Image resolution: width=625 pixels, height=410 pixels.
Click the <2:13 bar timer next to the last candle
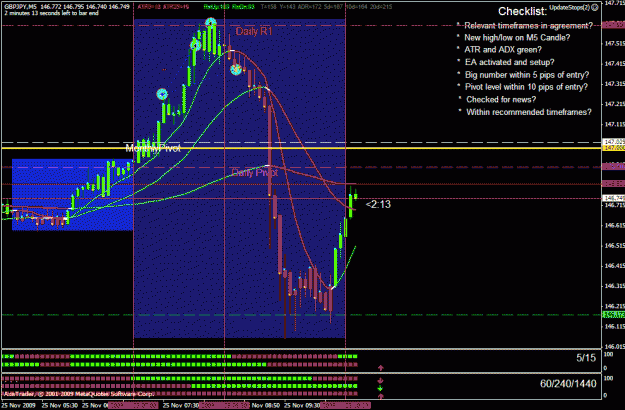click(x=378, y=204)
